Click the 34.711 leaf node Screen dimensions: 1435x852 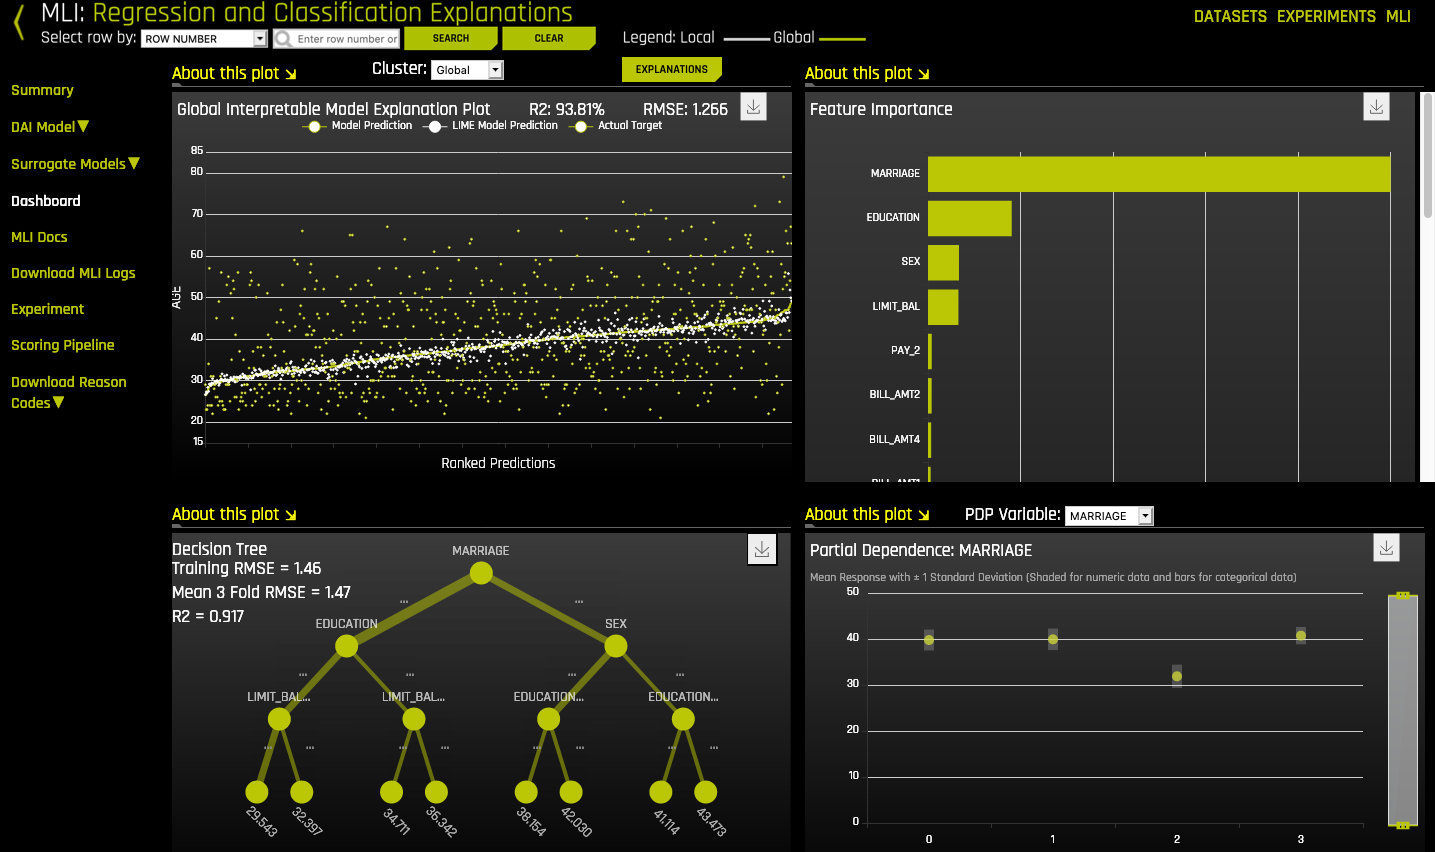point(392,792)
